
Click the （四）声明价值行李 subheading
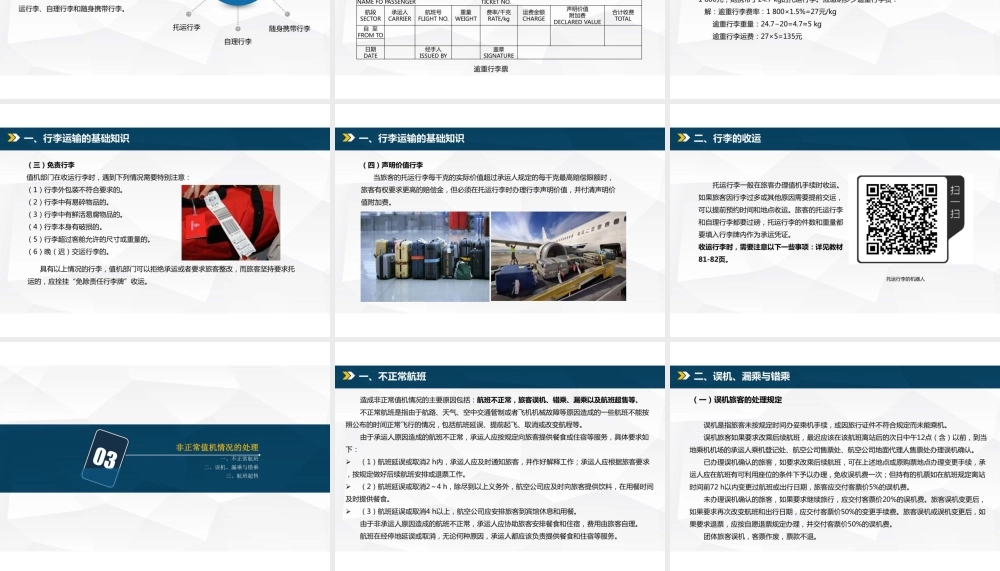(x=392, y=165)
